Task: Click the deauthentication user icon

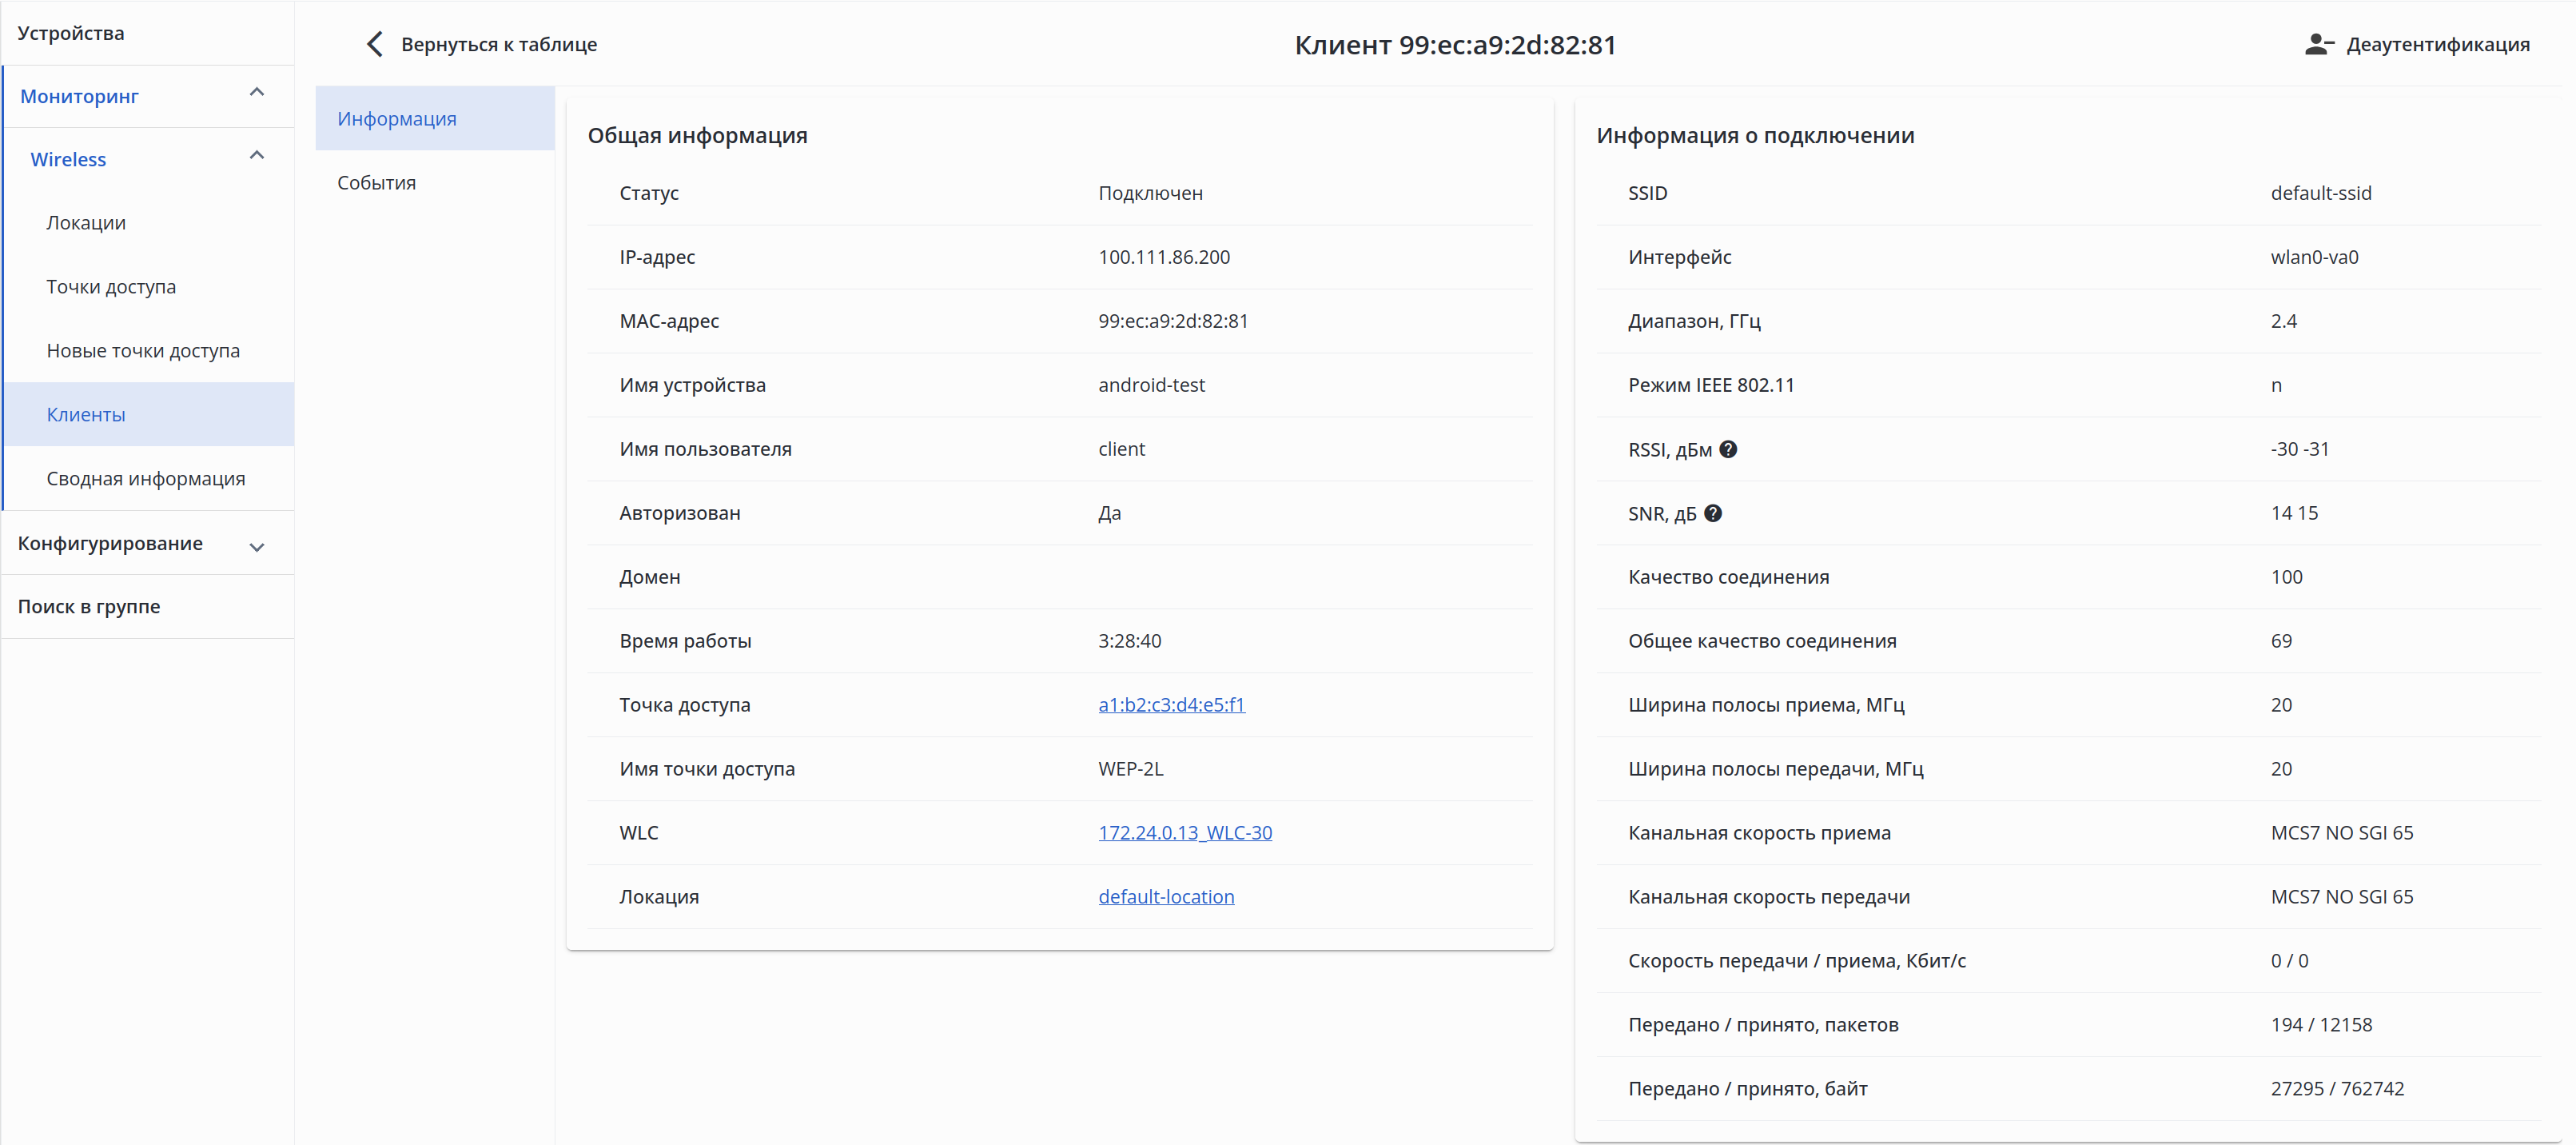Action: click(x=2318, y=44)
